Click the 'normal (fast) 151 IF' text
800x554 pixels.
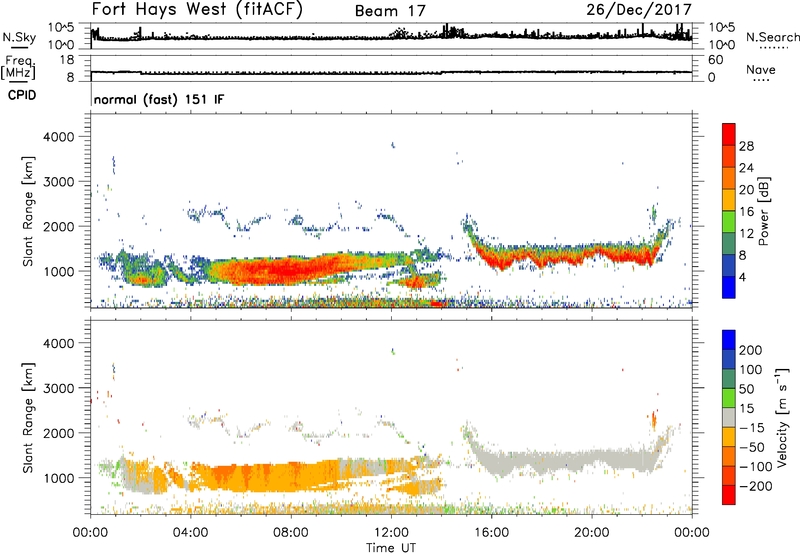[x=159, y=100]
